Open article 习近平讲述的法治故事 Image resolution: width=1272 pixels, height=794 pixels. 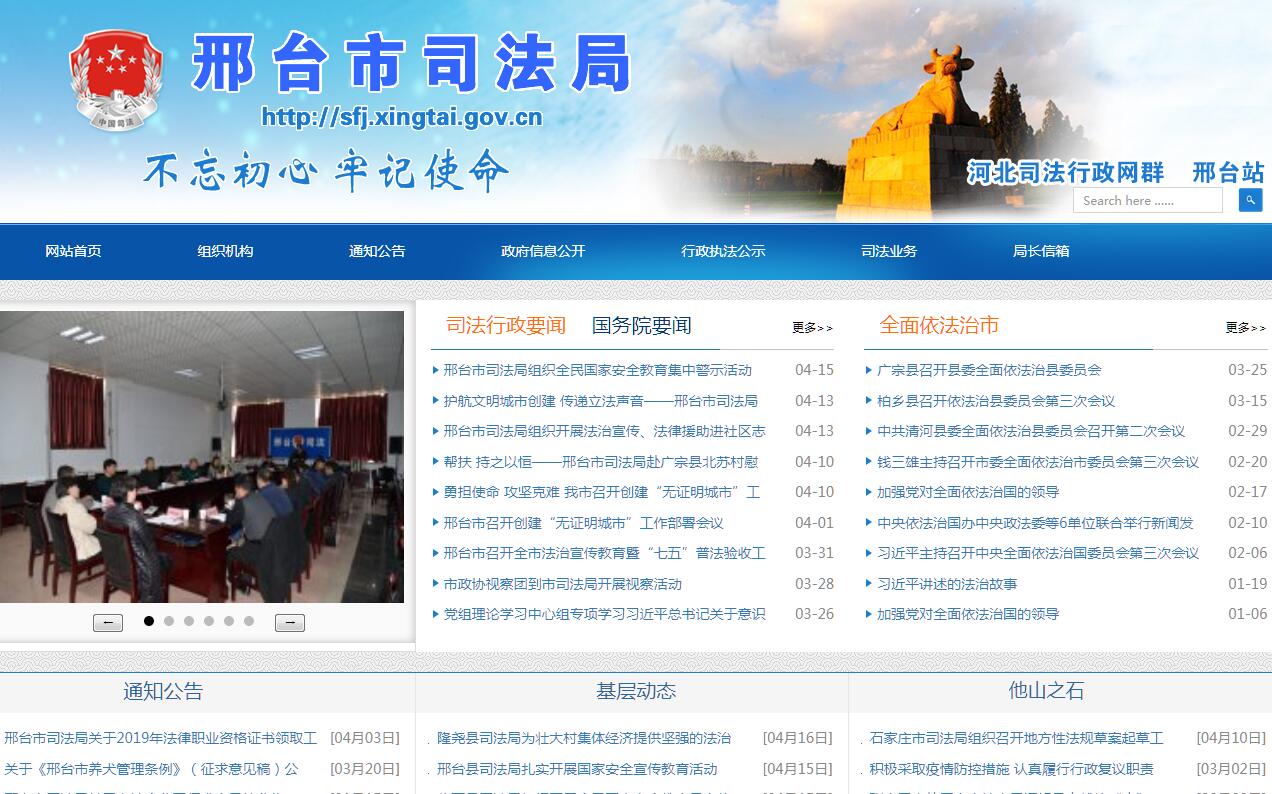point(947,584)
